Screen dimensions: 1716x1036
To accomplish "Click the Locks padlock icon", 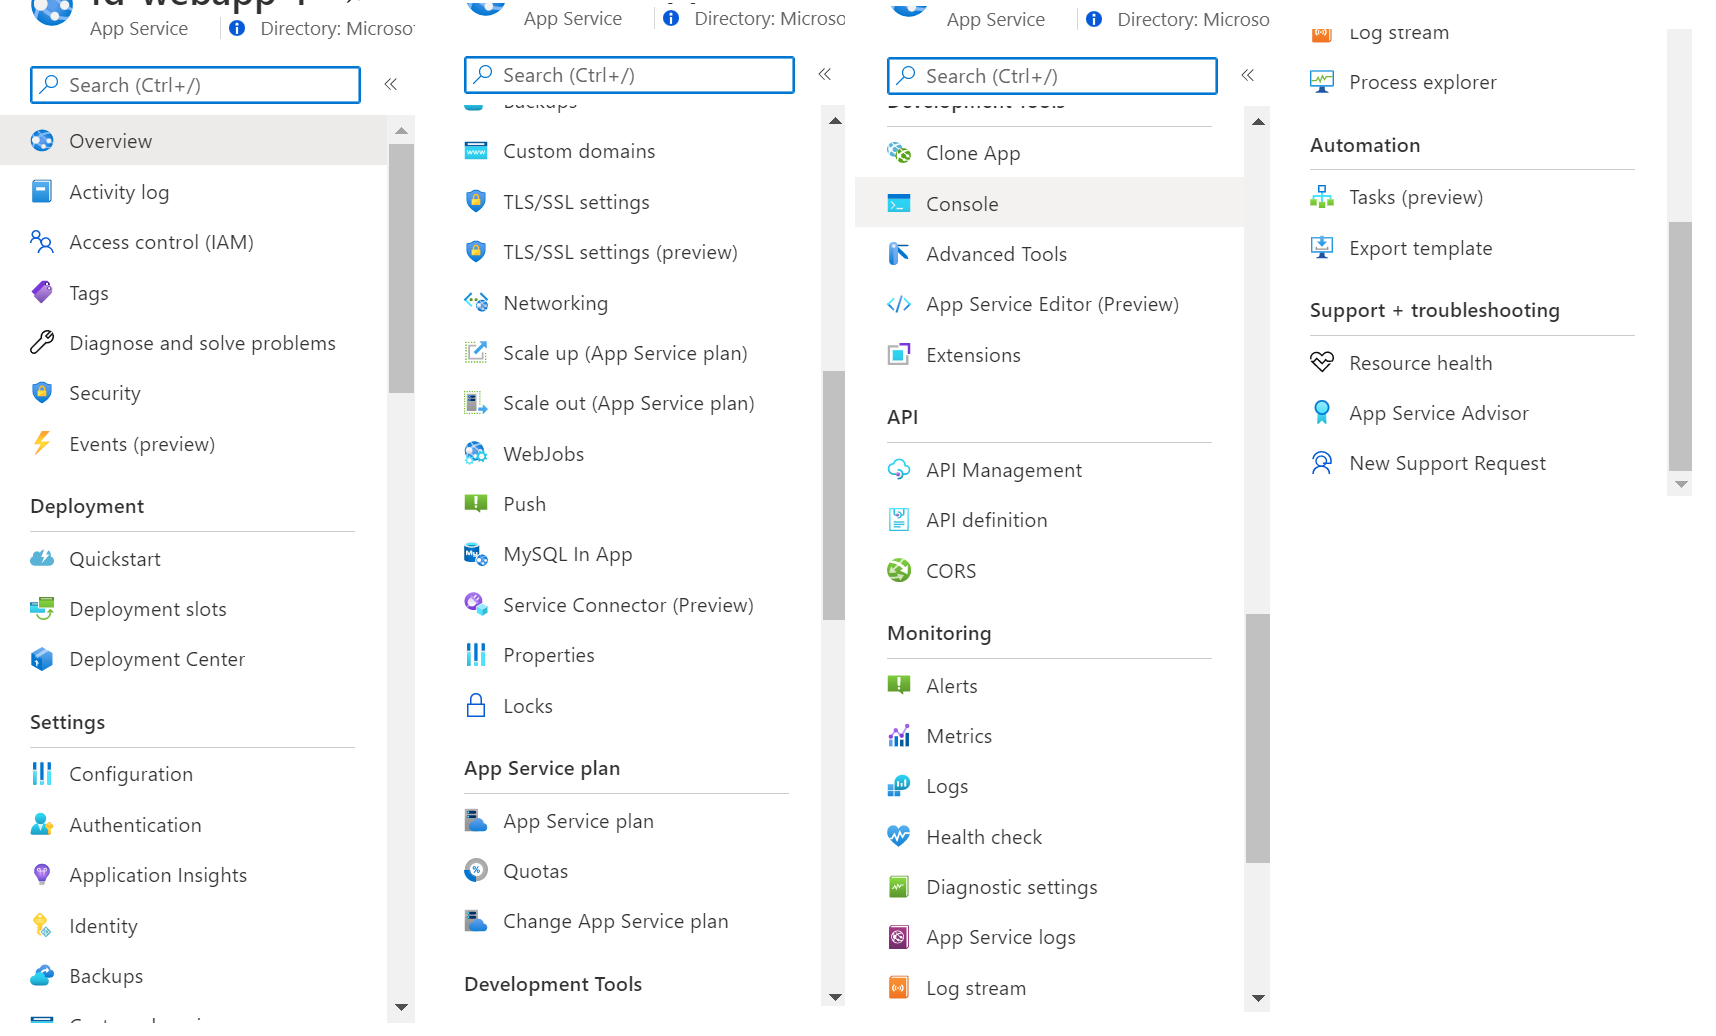I will point(476,706).
